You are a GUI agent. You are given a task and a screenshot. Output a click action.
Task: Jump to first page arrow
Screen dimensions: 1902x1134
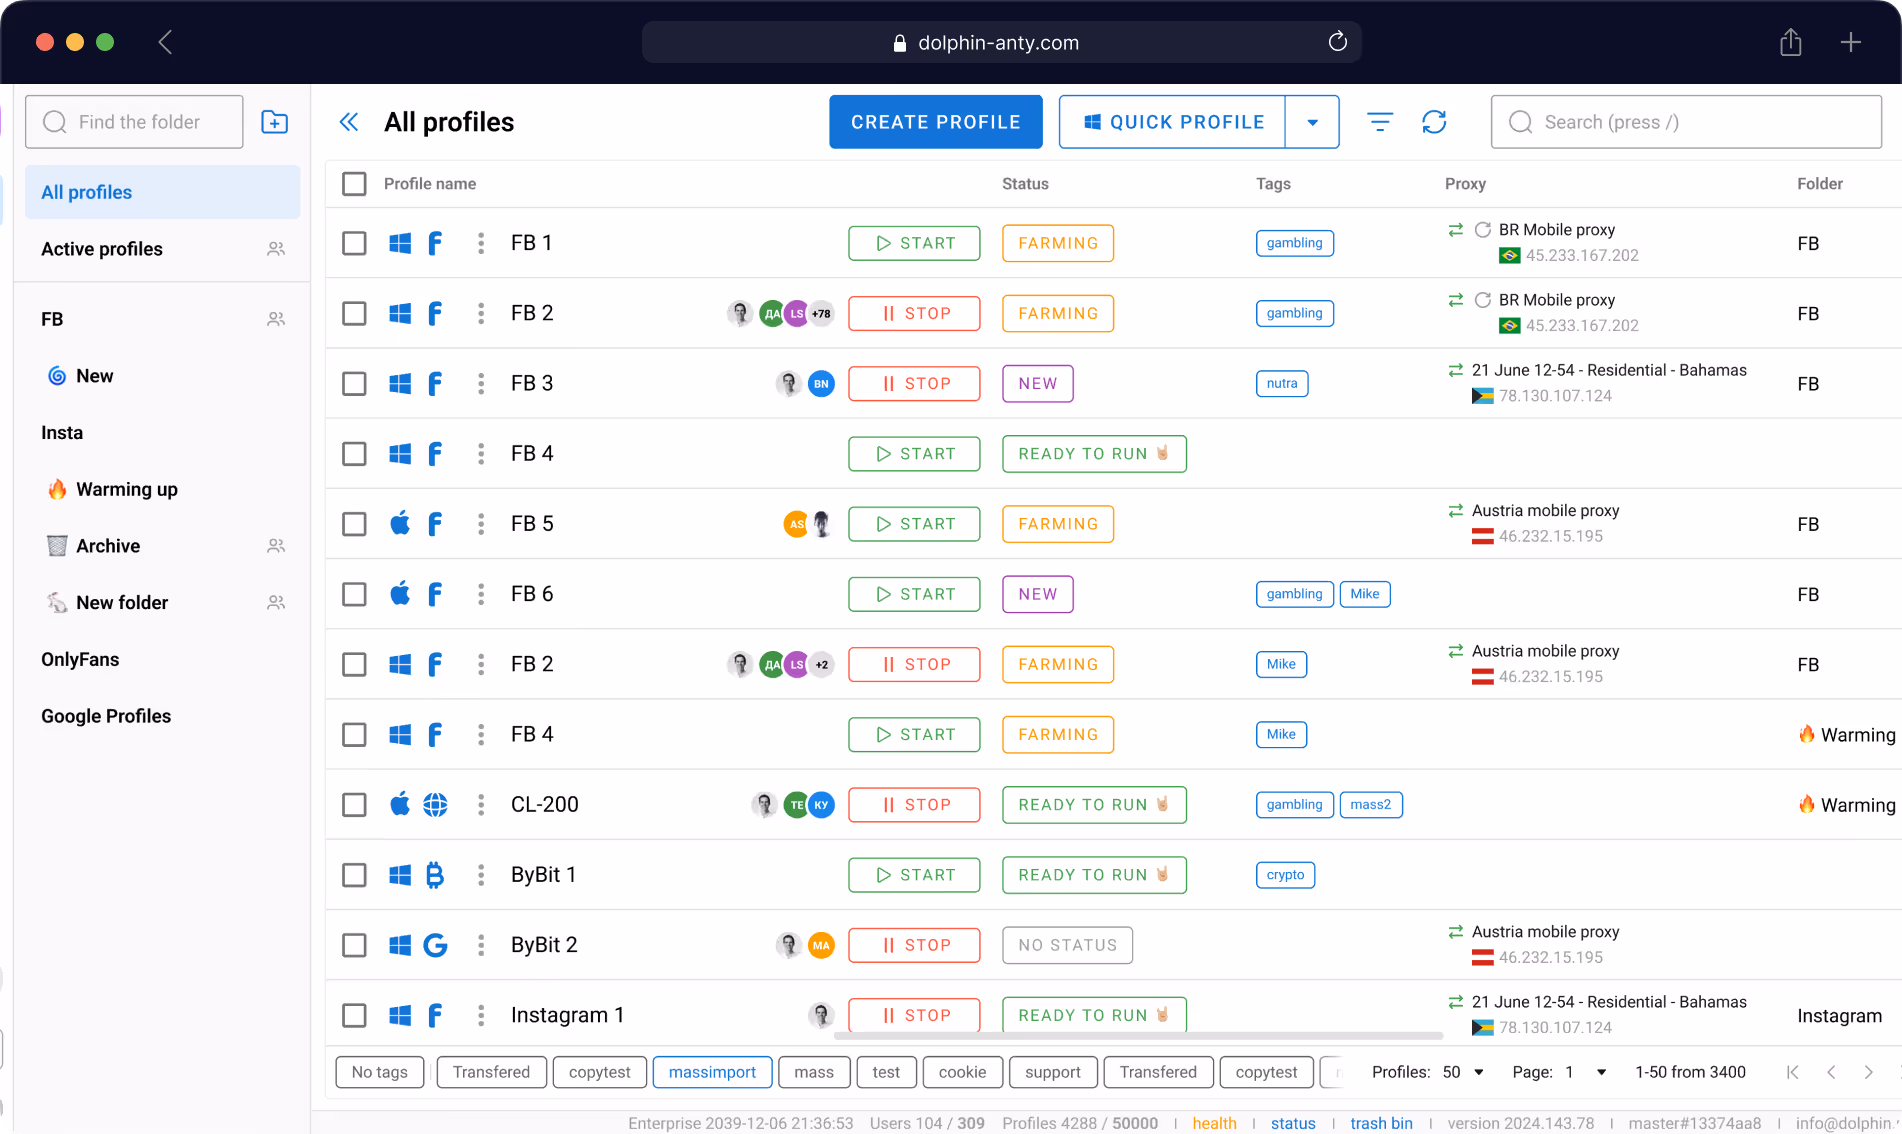pyautogui.click(x=1793, y=1072)
